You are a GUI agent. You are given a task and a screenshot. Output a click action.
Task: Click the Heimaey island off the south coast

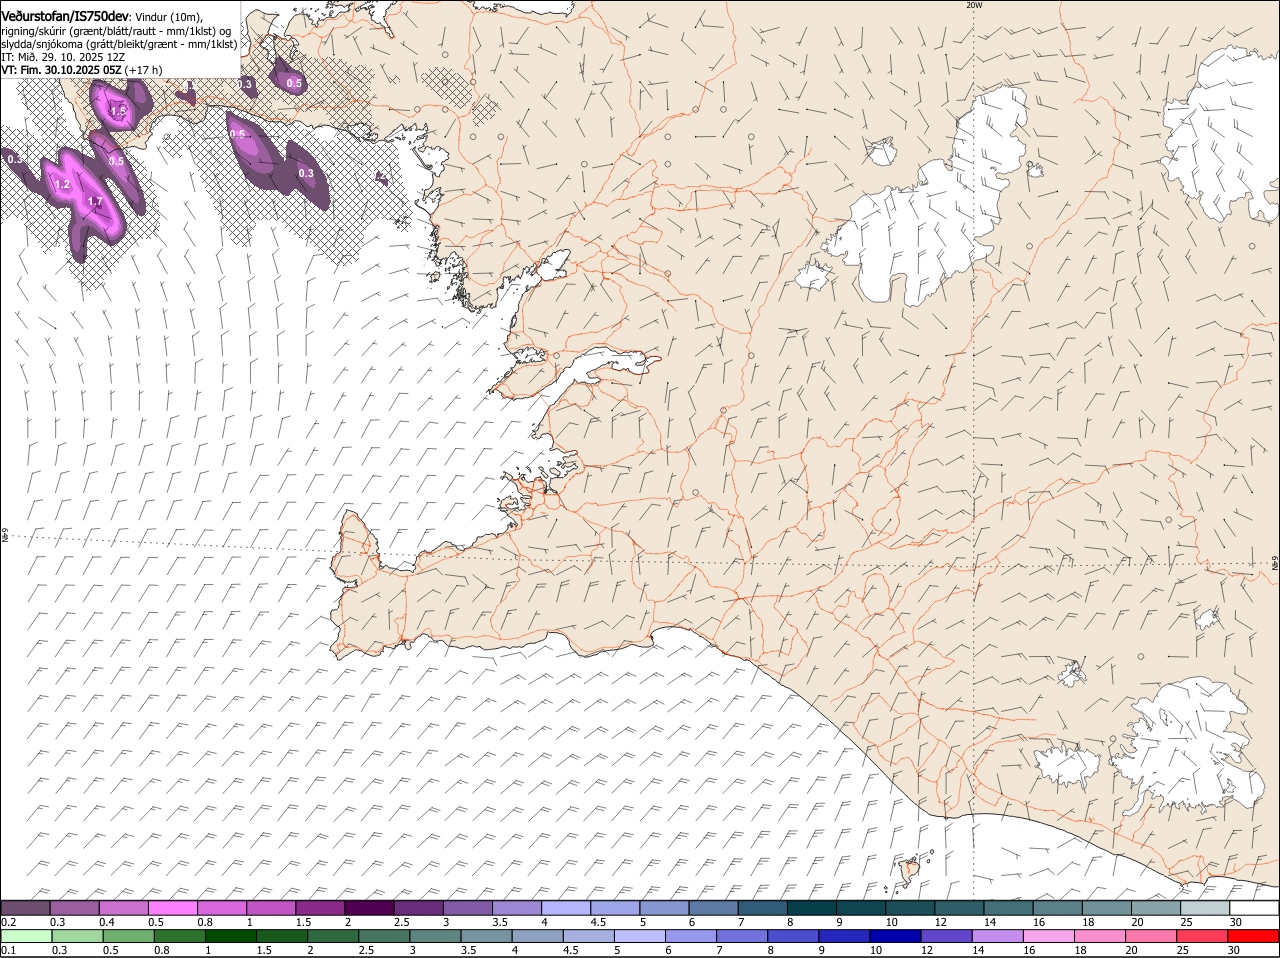pos(911,871)
